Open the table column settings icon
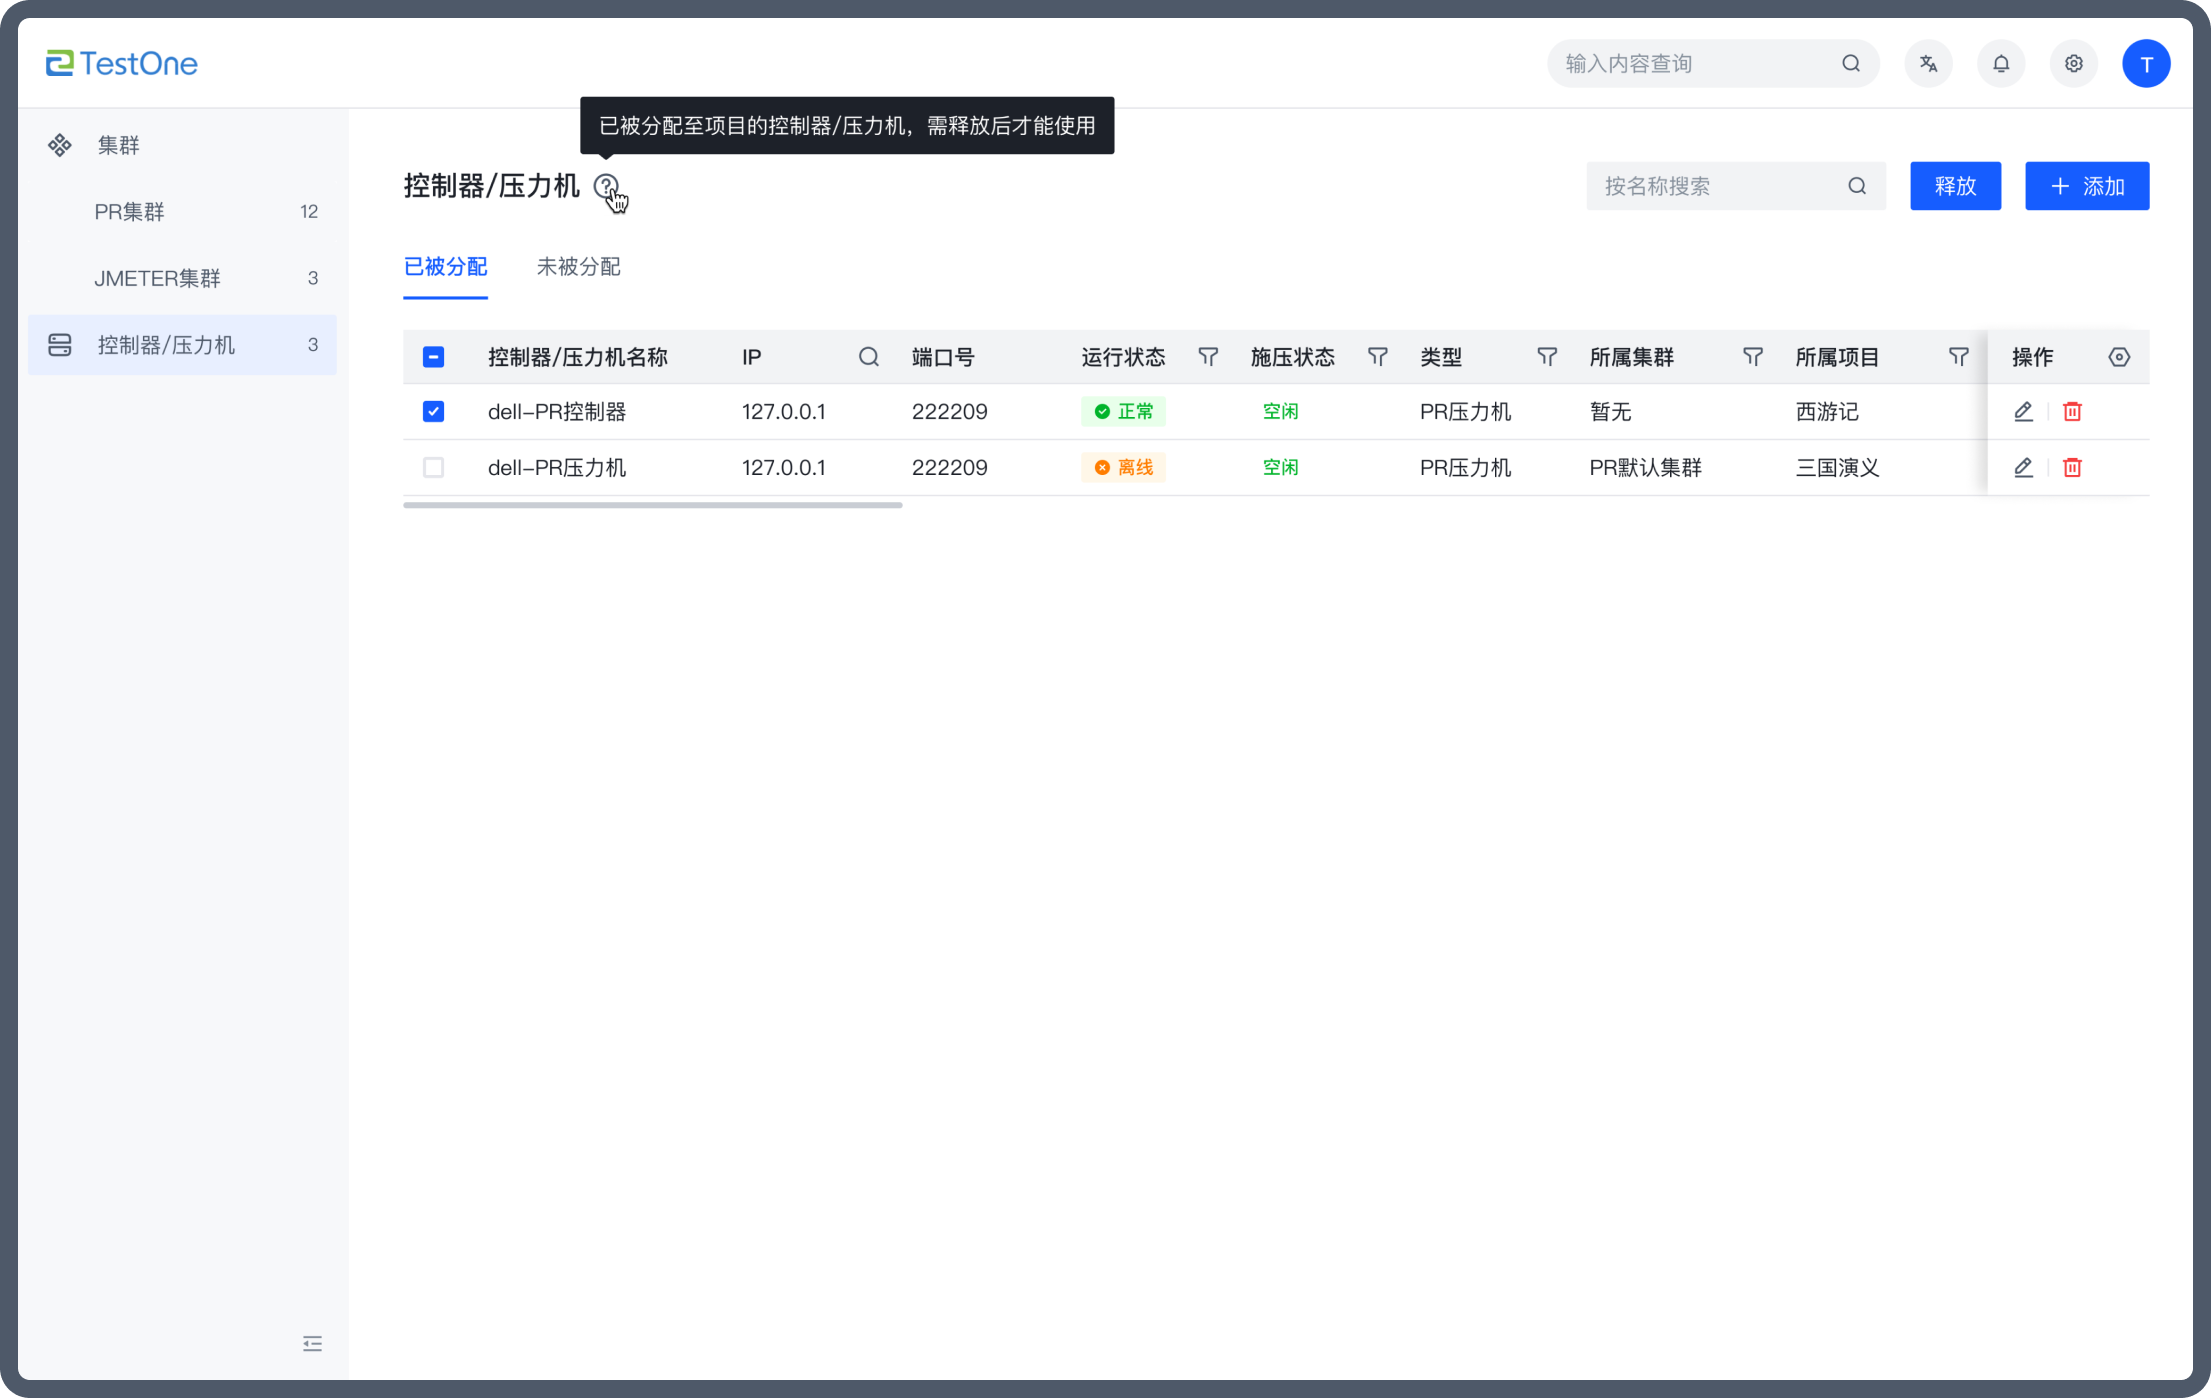This screenshot has width=2211, height=1398. tap(2118, 357)
